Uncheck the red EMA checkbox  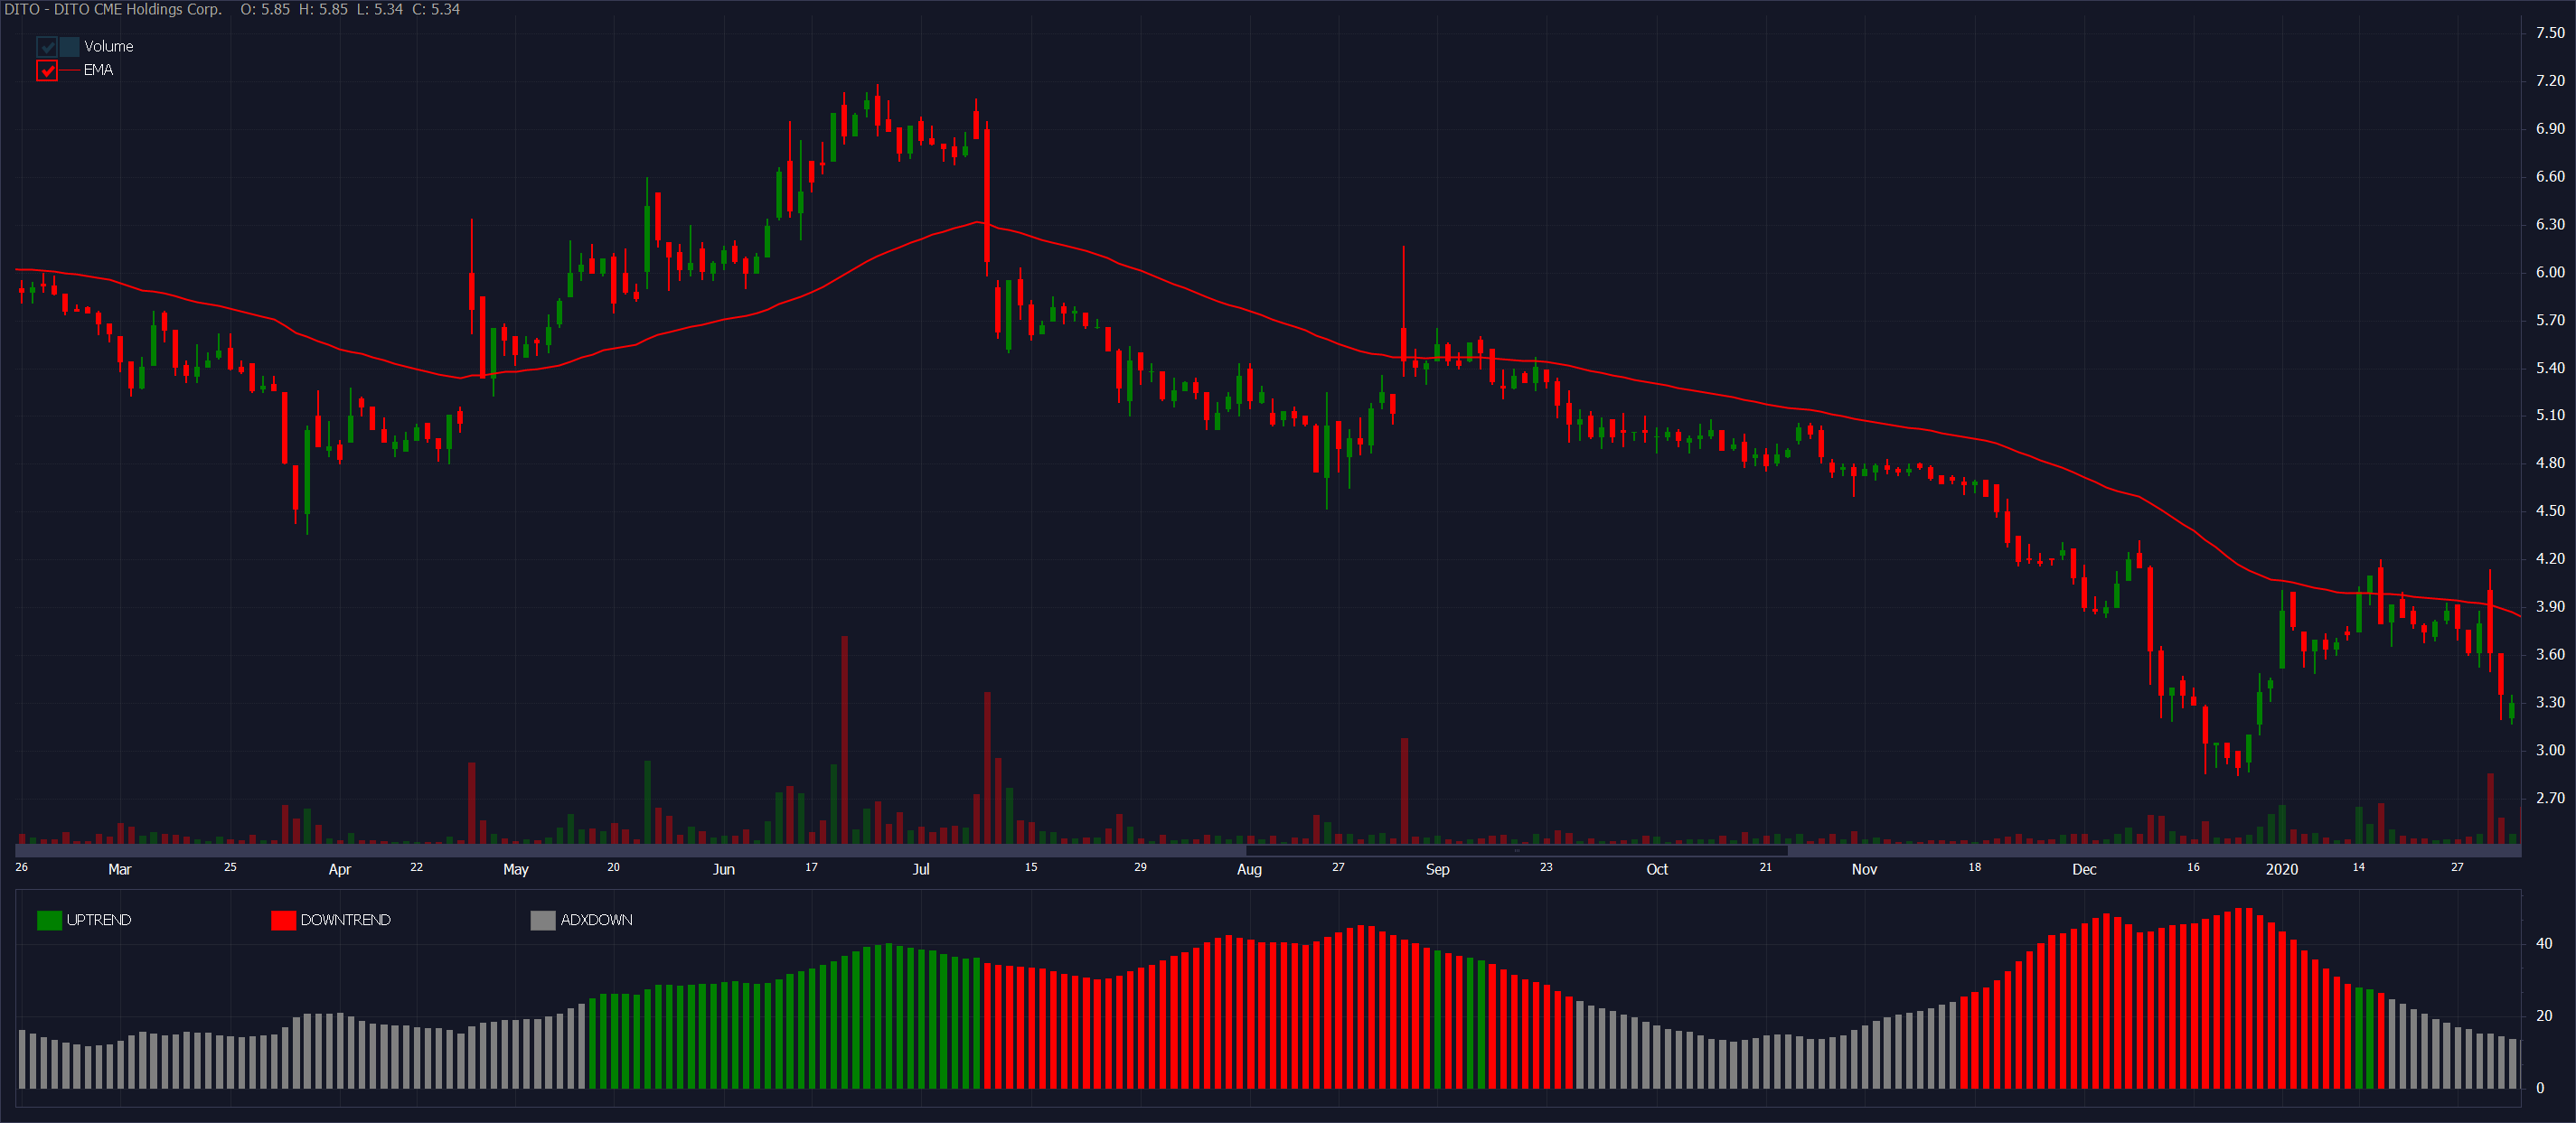pyautogui.click(x=47, y=70)
